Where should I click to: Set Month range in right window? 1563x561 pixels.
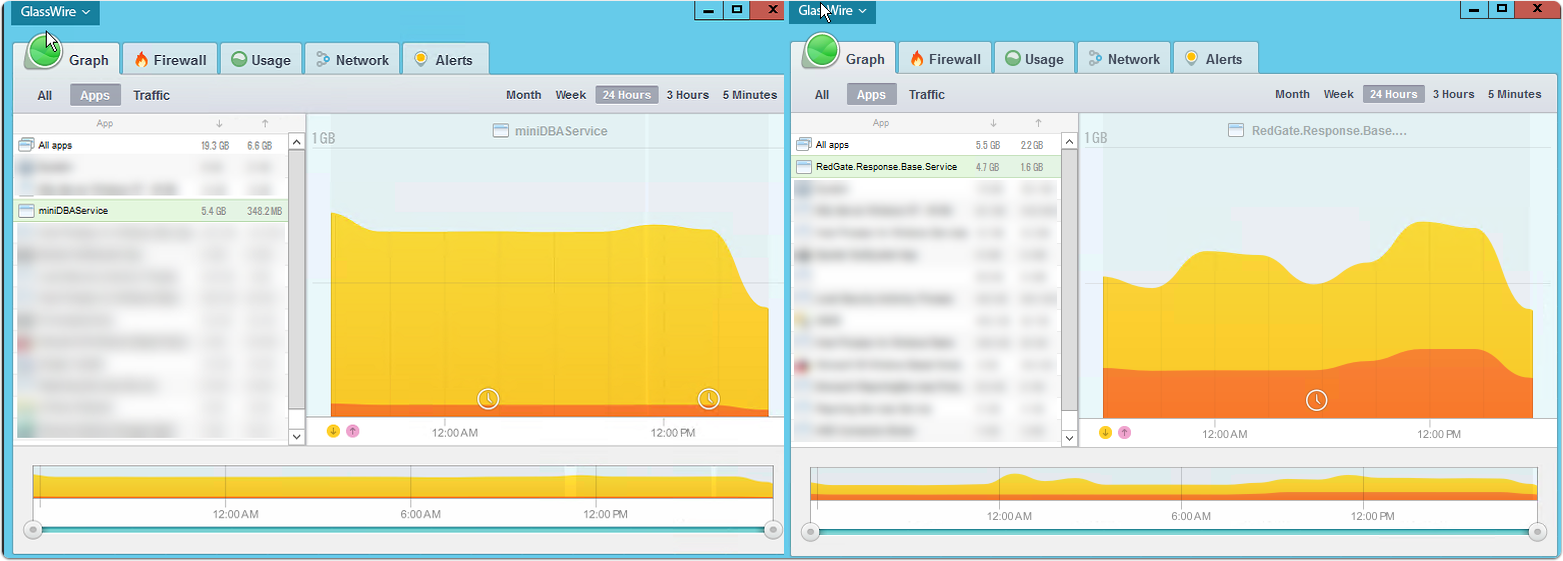pos(1292,94)
